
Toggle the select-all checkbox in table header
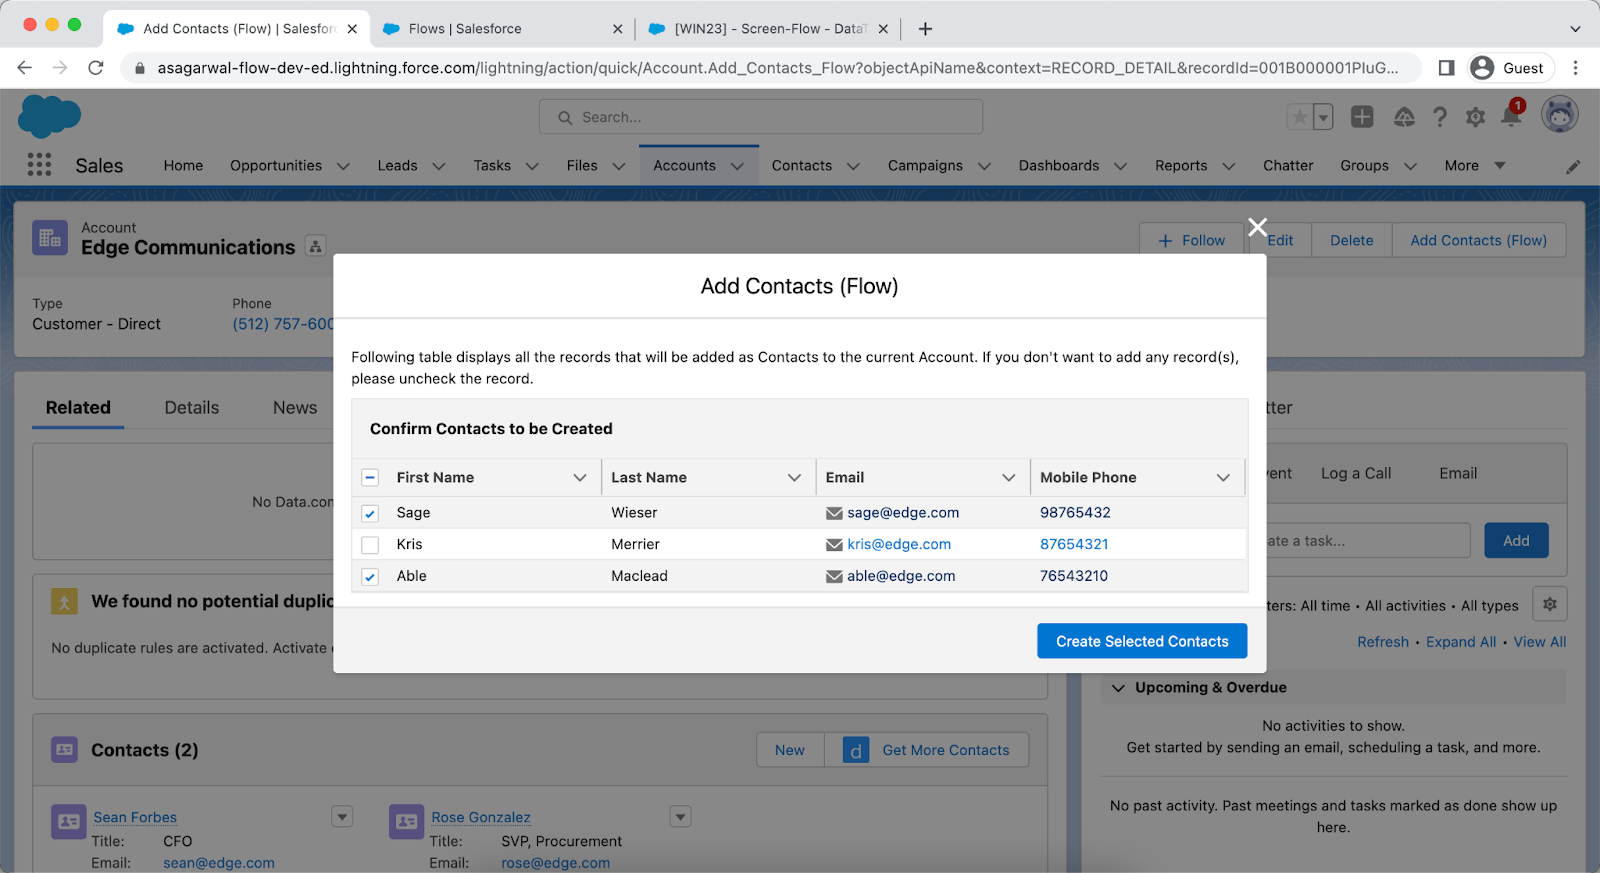click(370, 477)
